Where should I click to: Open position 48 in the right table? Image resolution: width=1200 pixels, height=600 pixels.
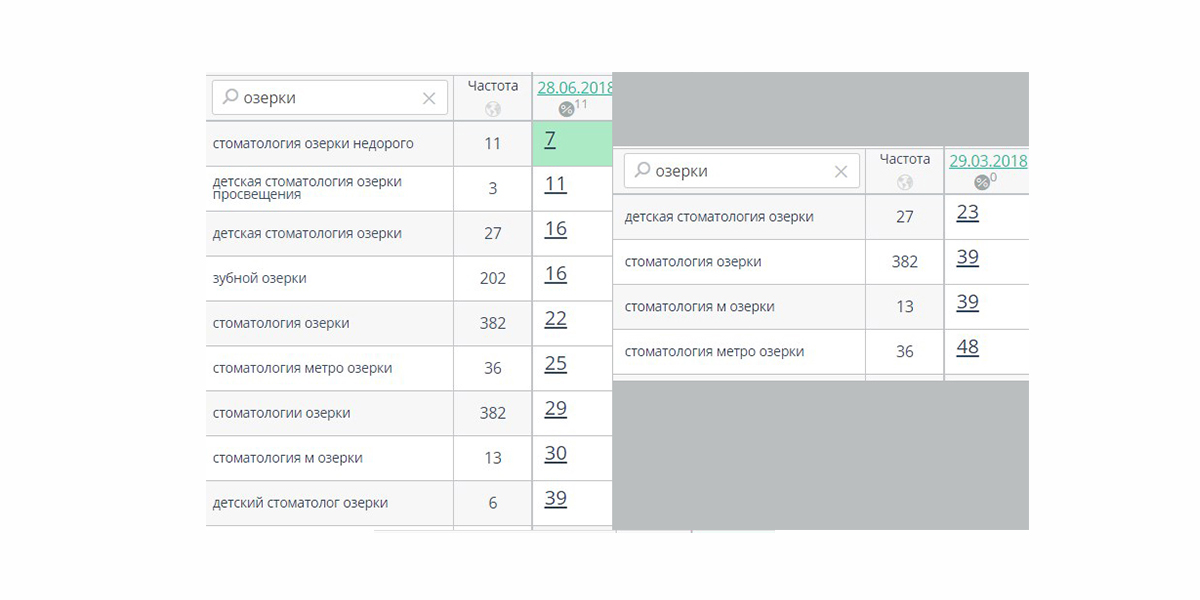click(x=967, y=348)
